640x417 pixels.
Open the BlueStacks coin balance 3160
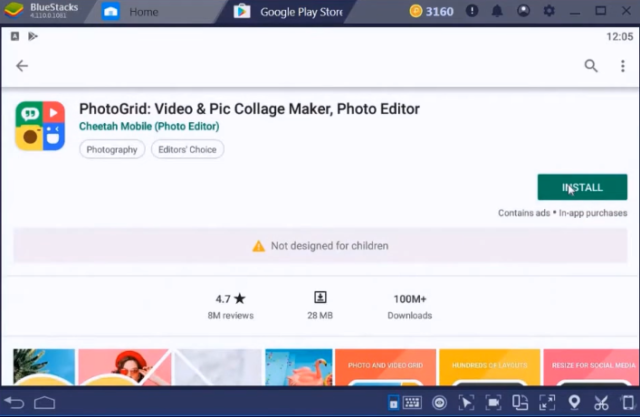(431, 11)
